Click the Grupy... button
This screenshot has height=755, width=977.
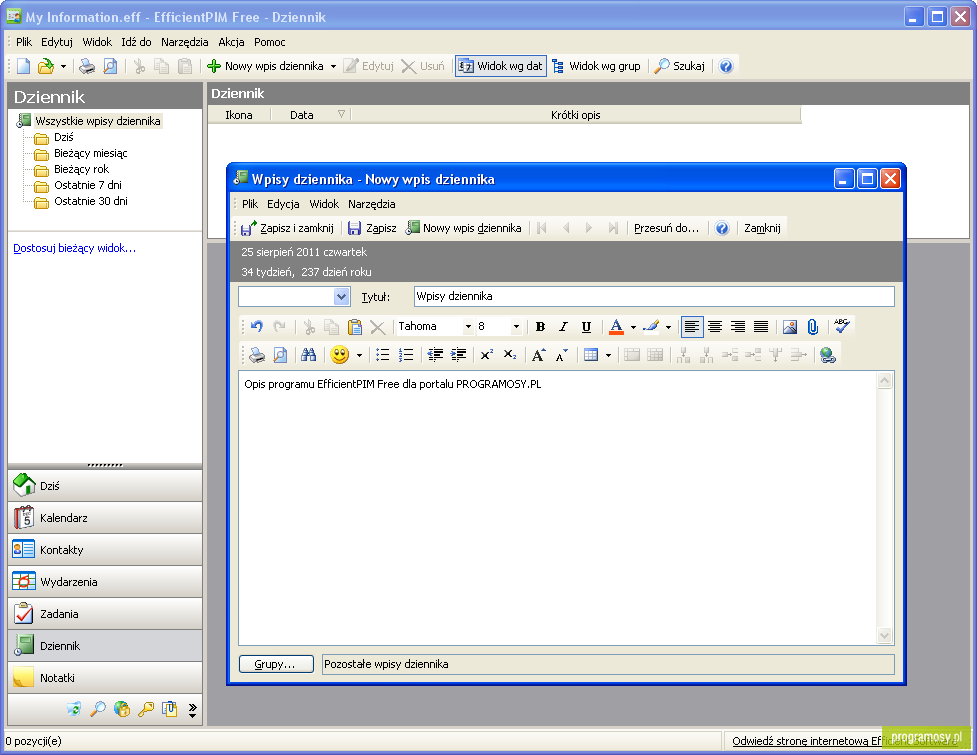pos(276,664)
